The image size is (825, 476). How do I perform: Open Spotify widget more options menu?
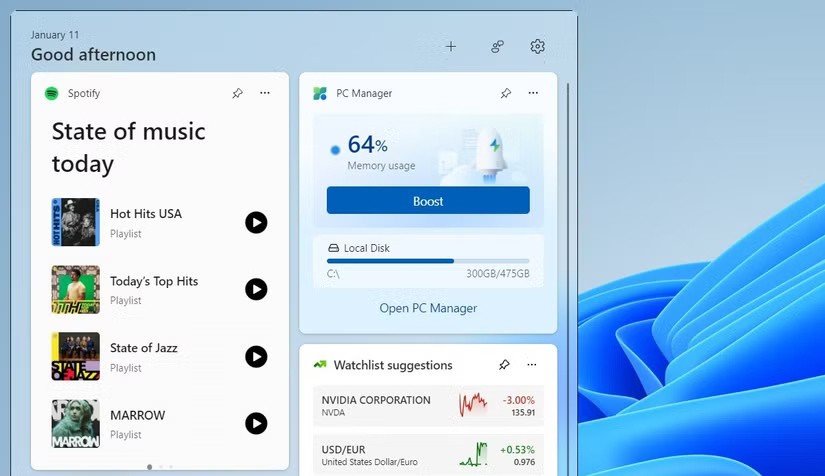265,93
